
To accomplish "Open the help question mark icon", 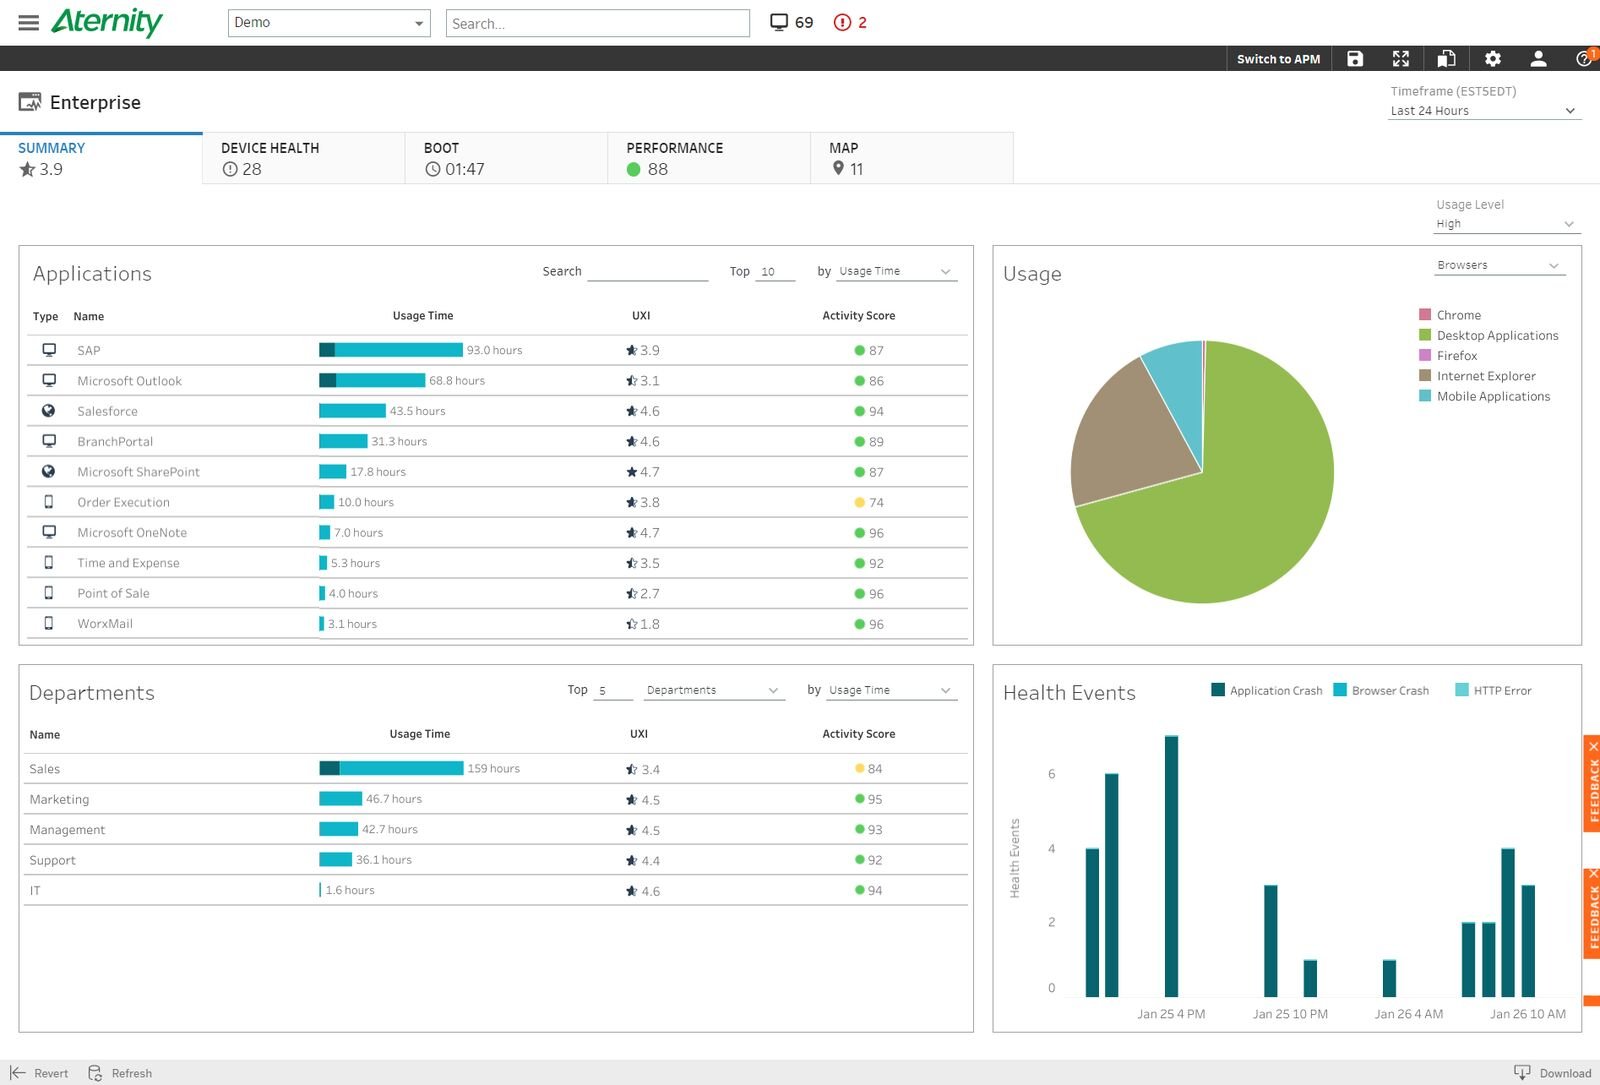I will pyautogui.click(x=1584, y=59).
